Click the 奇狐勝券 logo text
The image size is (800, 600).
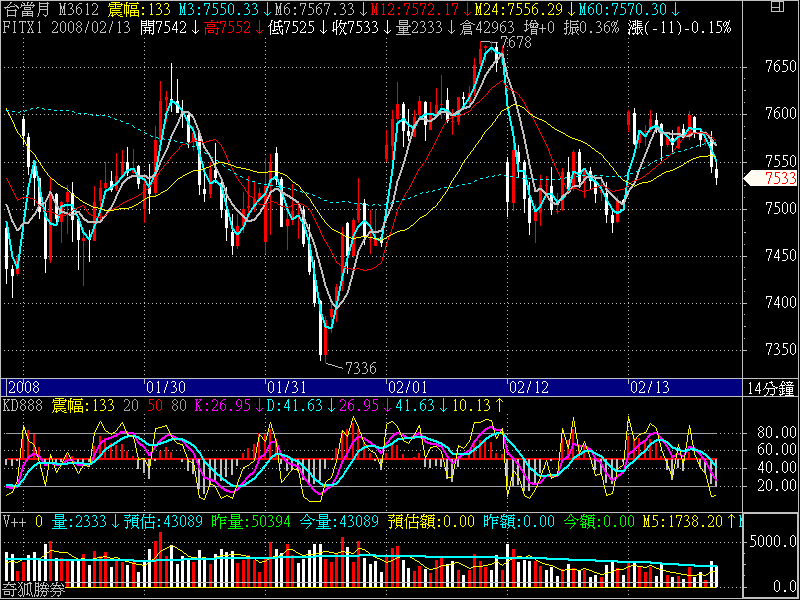(33, 591)
